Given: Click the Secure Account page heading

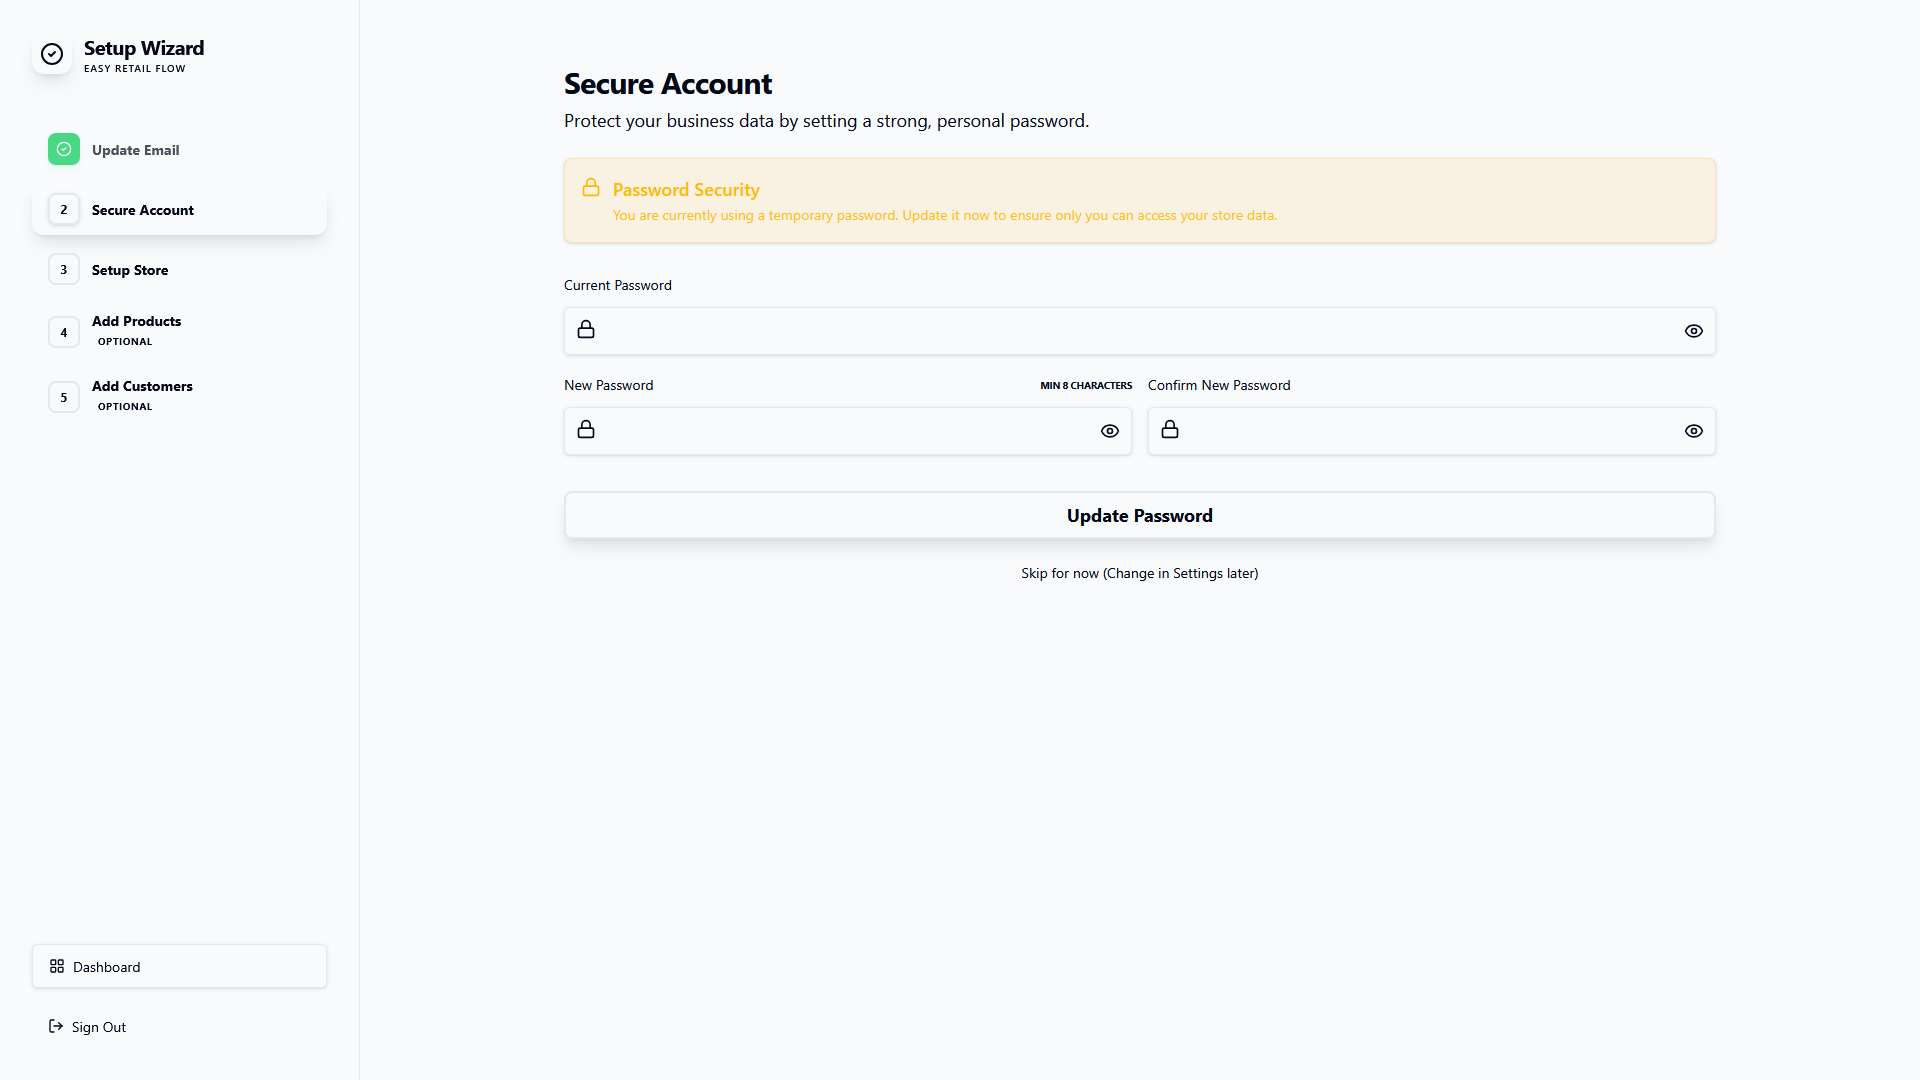Looking at the screenshot, I should (668, 84).
